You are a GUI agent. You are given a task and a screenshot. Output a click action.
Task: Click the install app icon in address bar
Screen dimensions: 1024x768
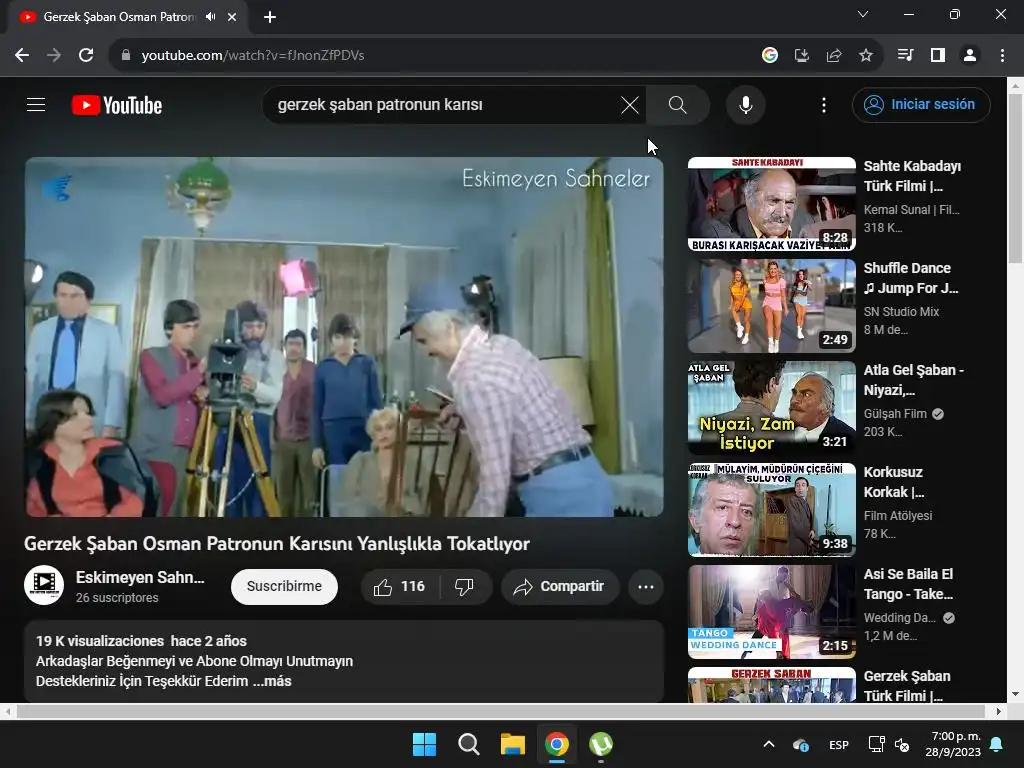pyautogui.click(x=802, y=55)
